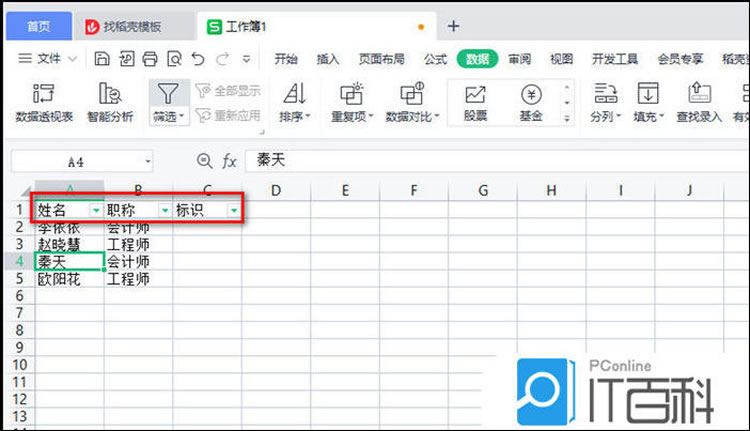Click the formula bar showing 秦天
This screenshot has width=750, height=431.
click(496, 161)
